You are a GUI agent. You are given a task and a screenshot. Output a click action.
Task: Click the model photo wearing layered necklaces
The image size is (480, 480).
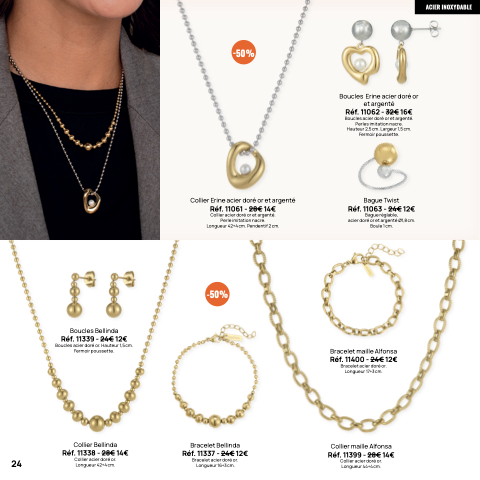pyautogui.click(x=80, y=120)
